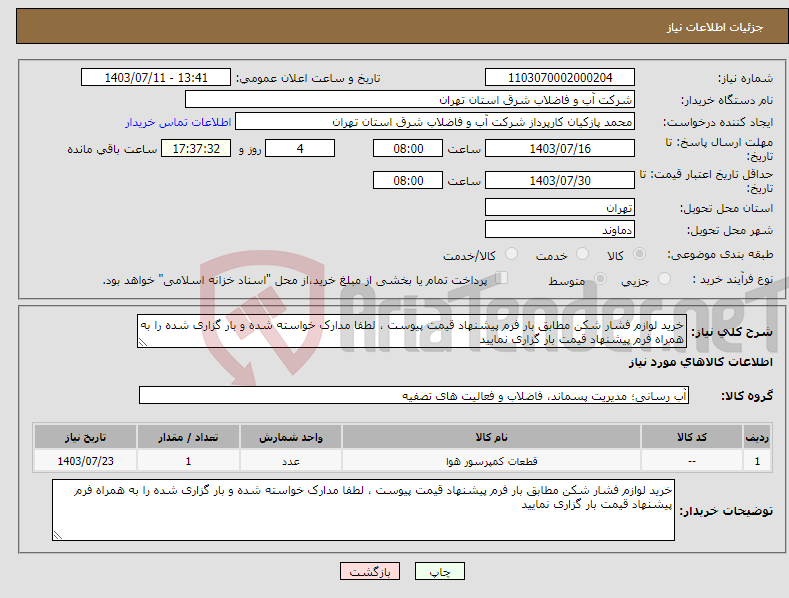Click the announcement date field 1403/07/11 - 13:41

(x=156, y=78)
